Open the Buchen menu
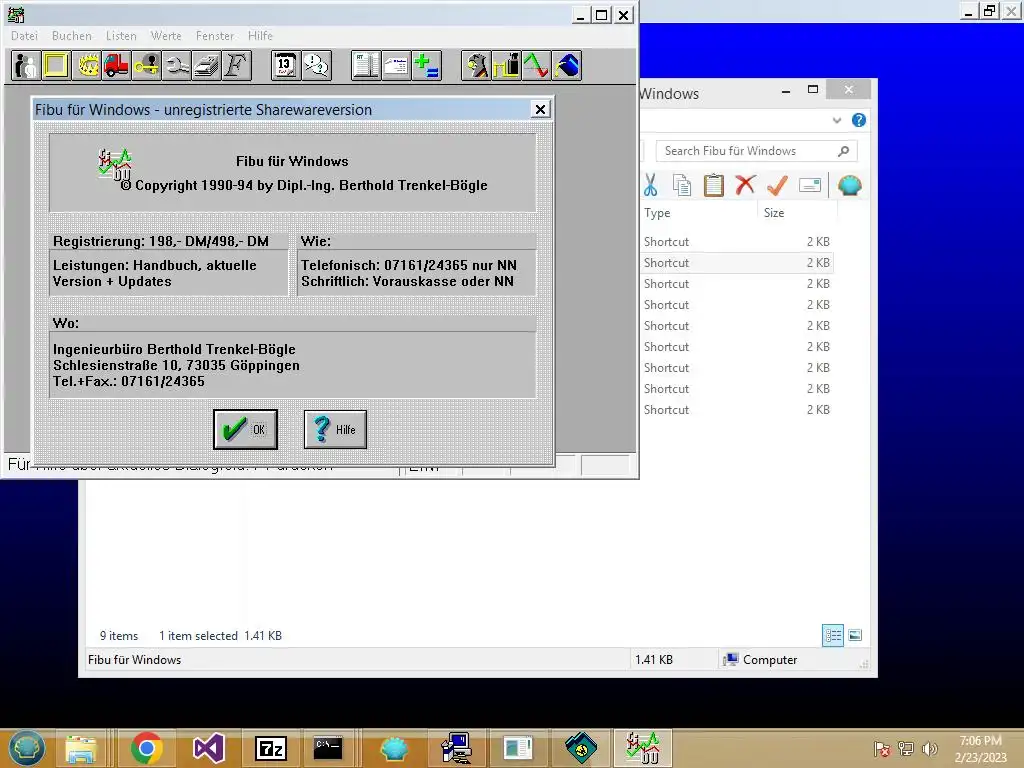Image resolution: width=1024 pixels, height=768 pixels. click(x=72, y=36)
